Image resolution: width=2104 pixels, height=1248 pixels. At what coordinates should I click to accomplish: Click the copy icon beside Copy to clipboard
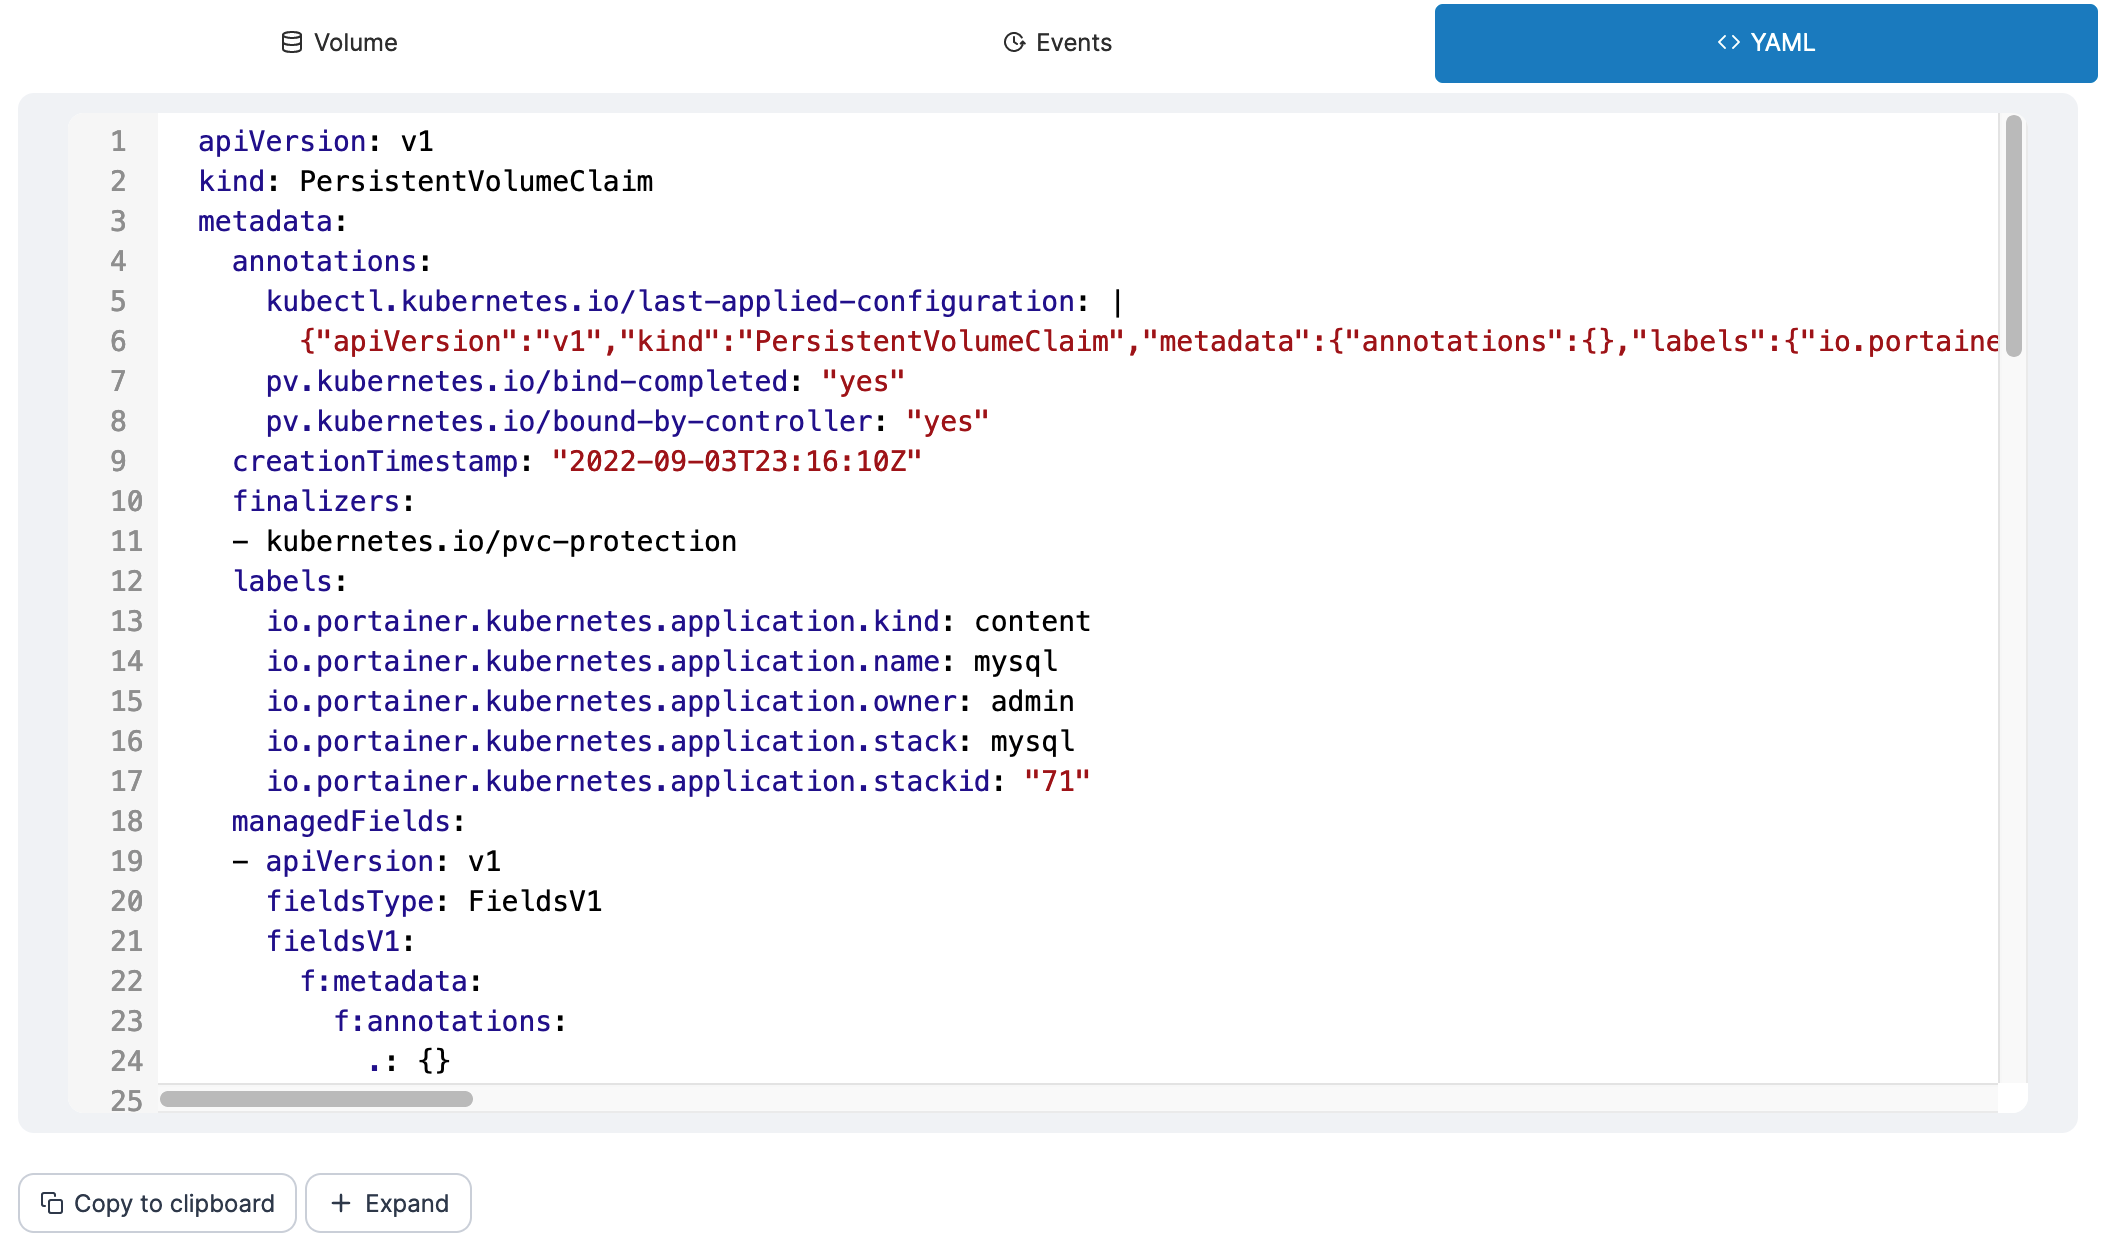[x=52, y=1203]
